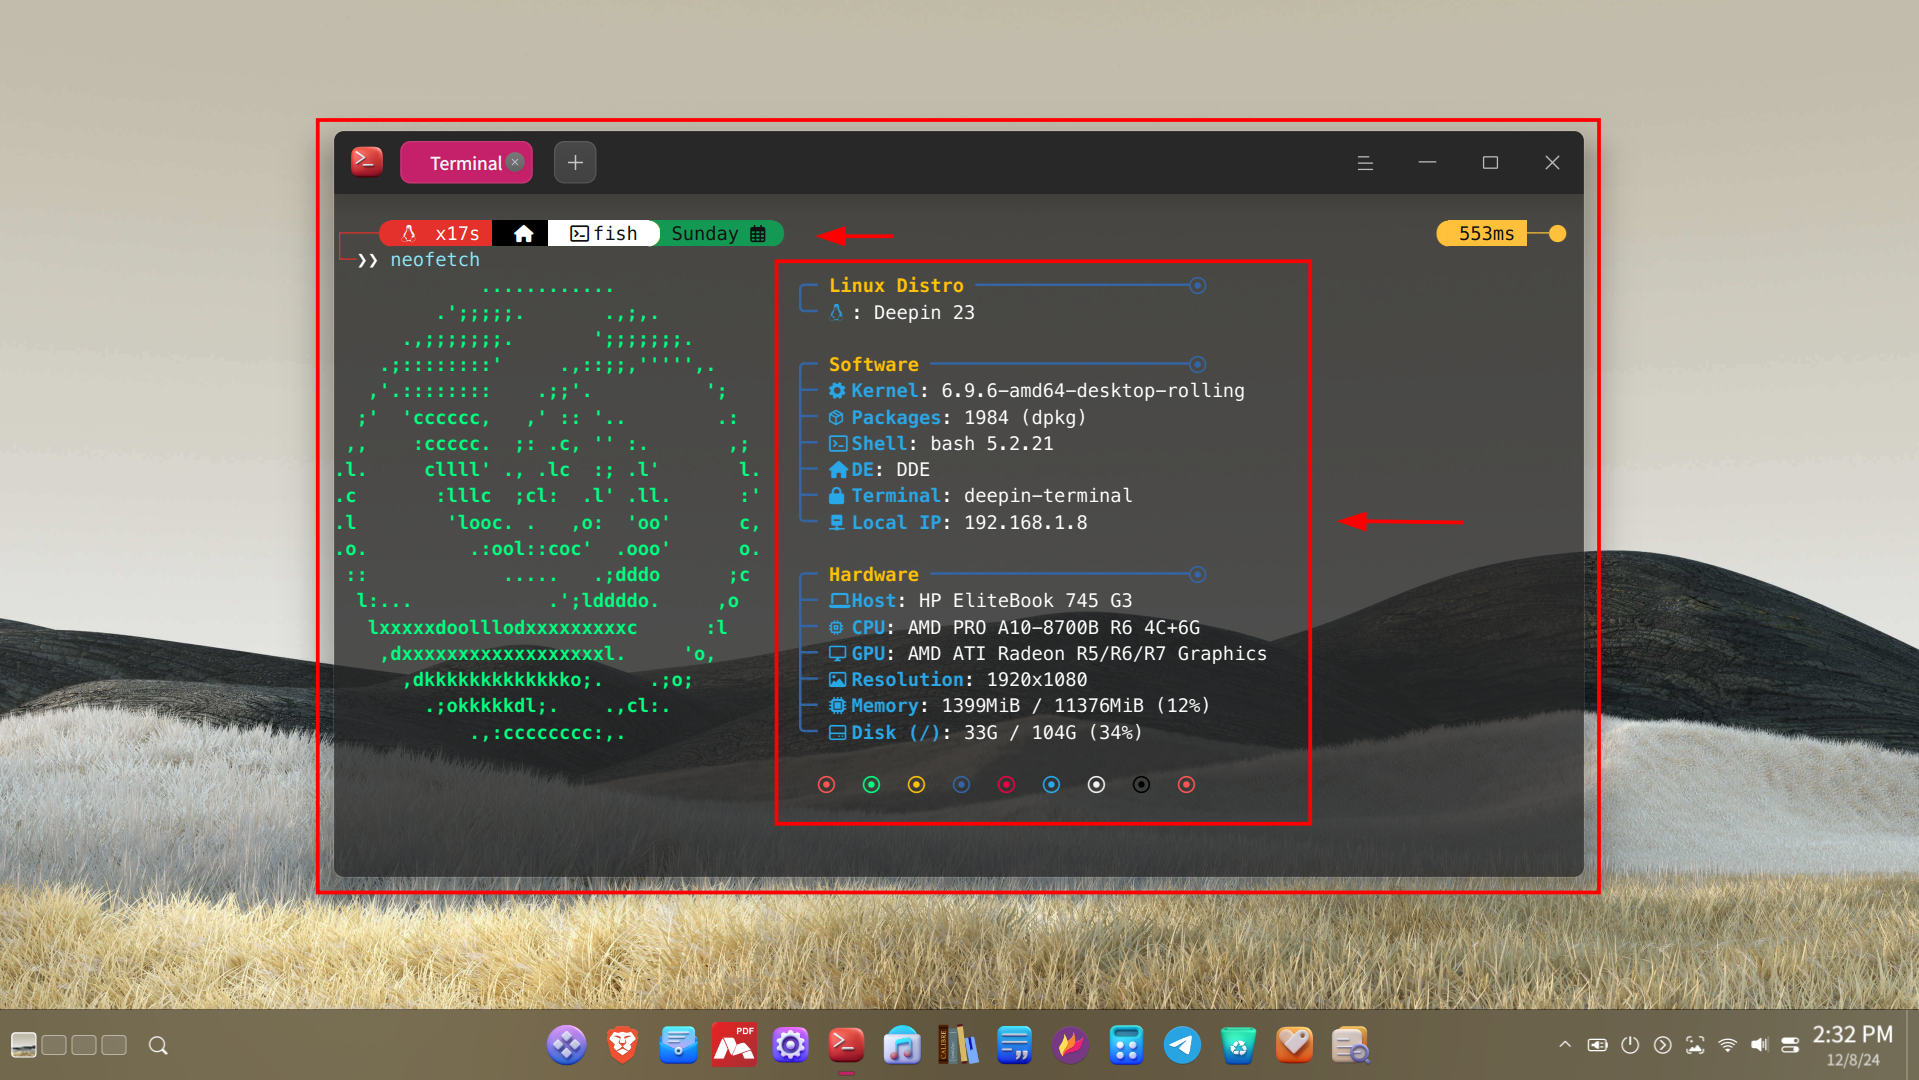Click the 2:32 PM clock in the tray

click(x=1852, y=1044)
